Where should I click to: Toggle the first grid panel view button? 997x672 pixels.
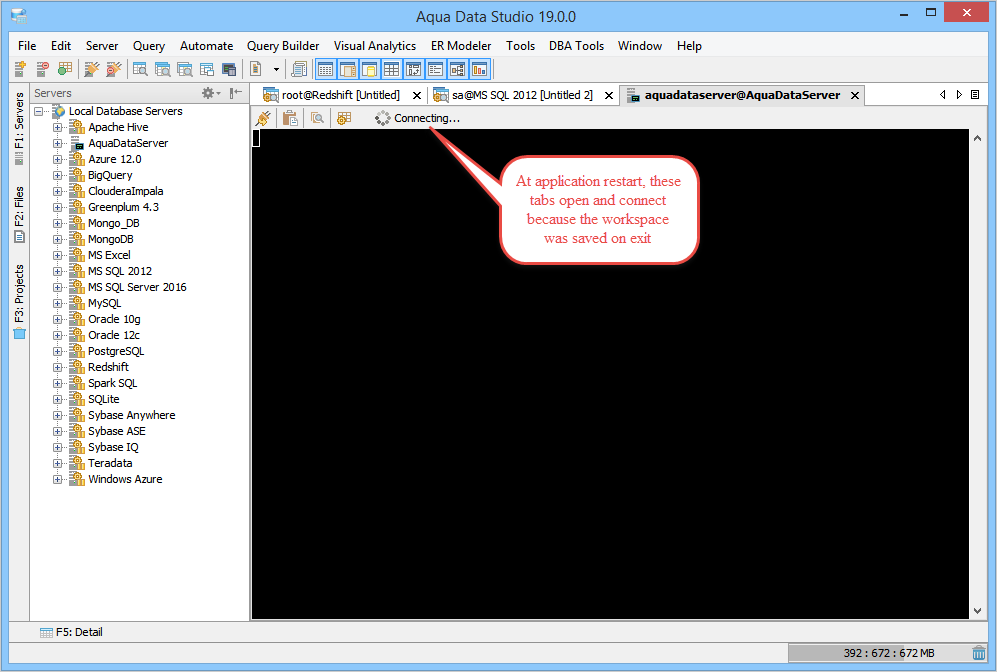326,69
